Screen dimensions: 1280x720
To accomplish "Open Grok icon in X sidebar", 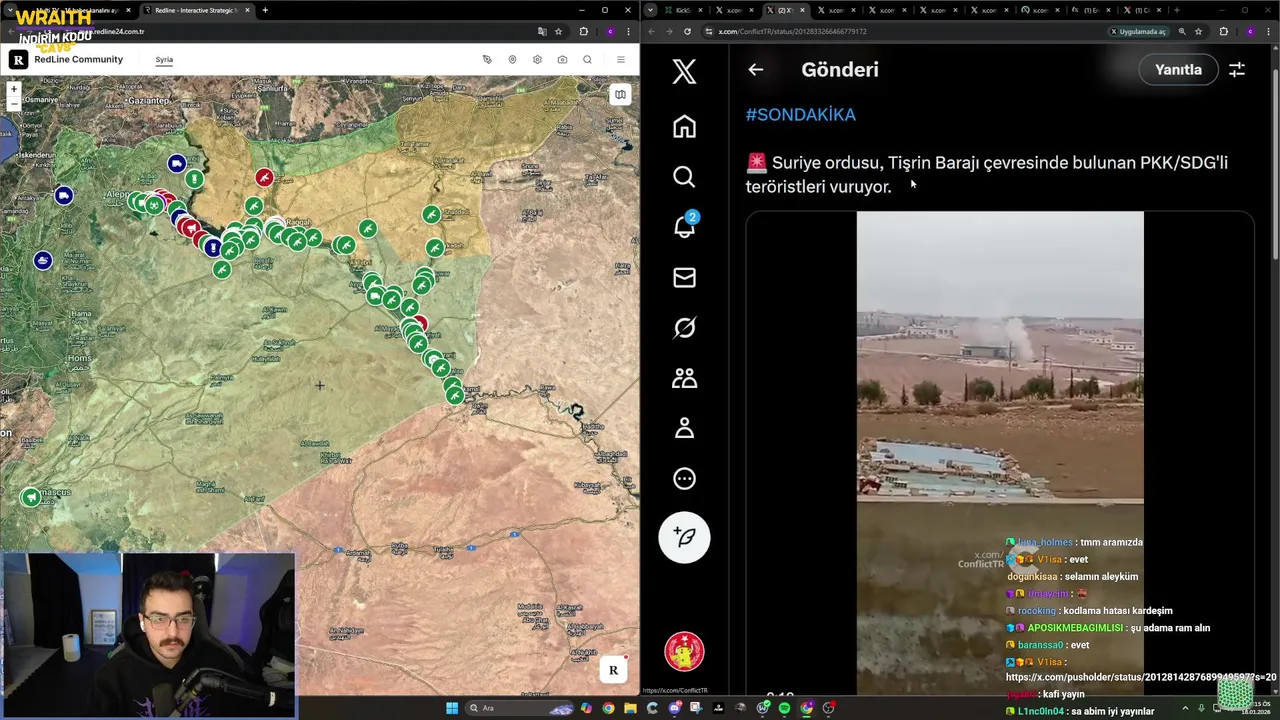I will (x=684, y=327).
